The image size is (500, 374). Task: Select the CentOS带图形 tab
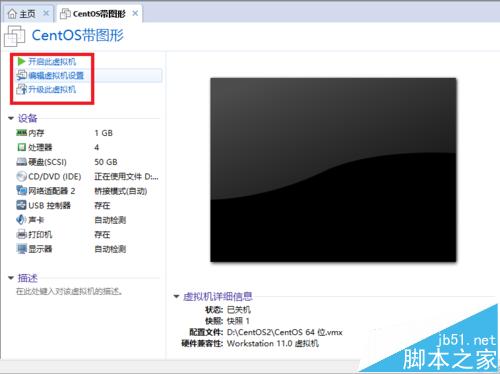(x=99, y=14)
